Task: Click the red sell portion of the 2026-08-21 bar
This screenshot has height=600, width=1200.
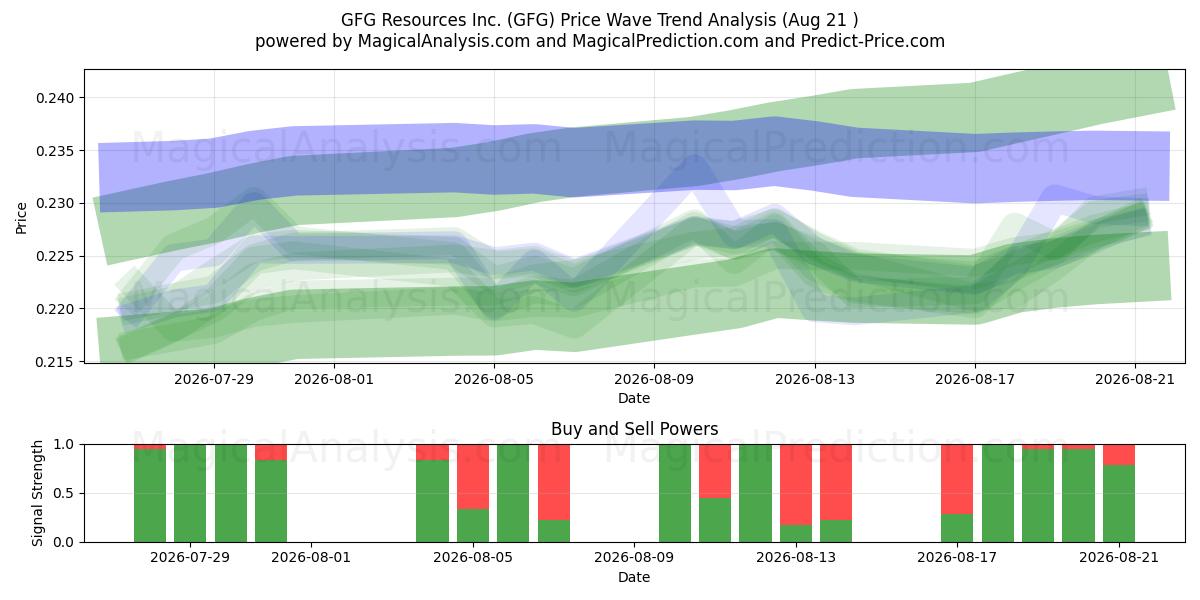Action: point(1119,455)
